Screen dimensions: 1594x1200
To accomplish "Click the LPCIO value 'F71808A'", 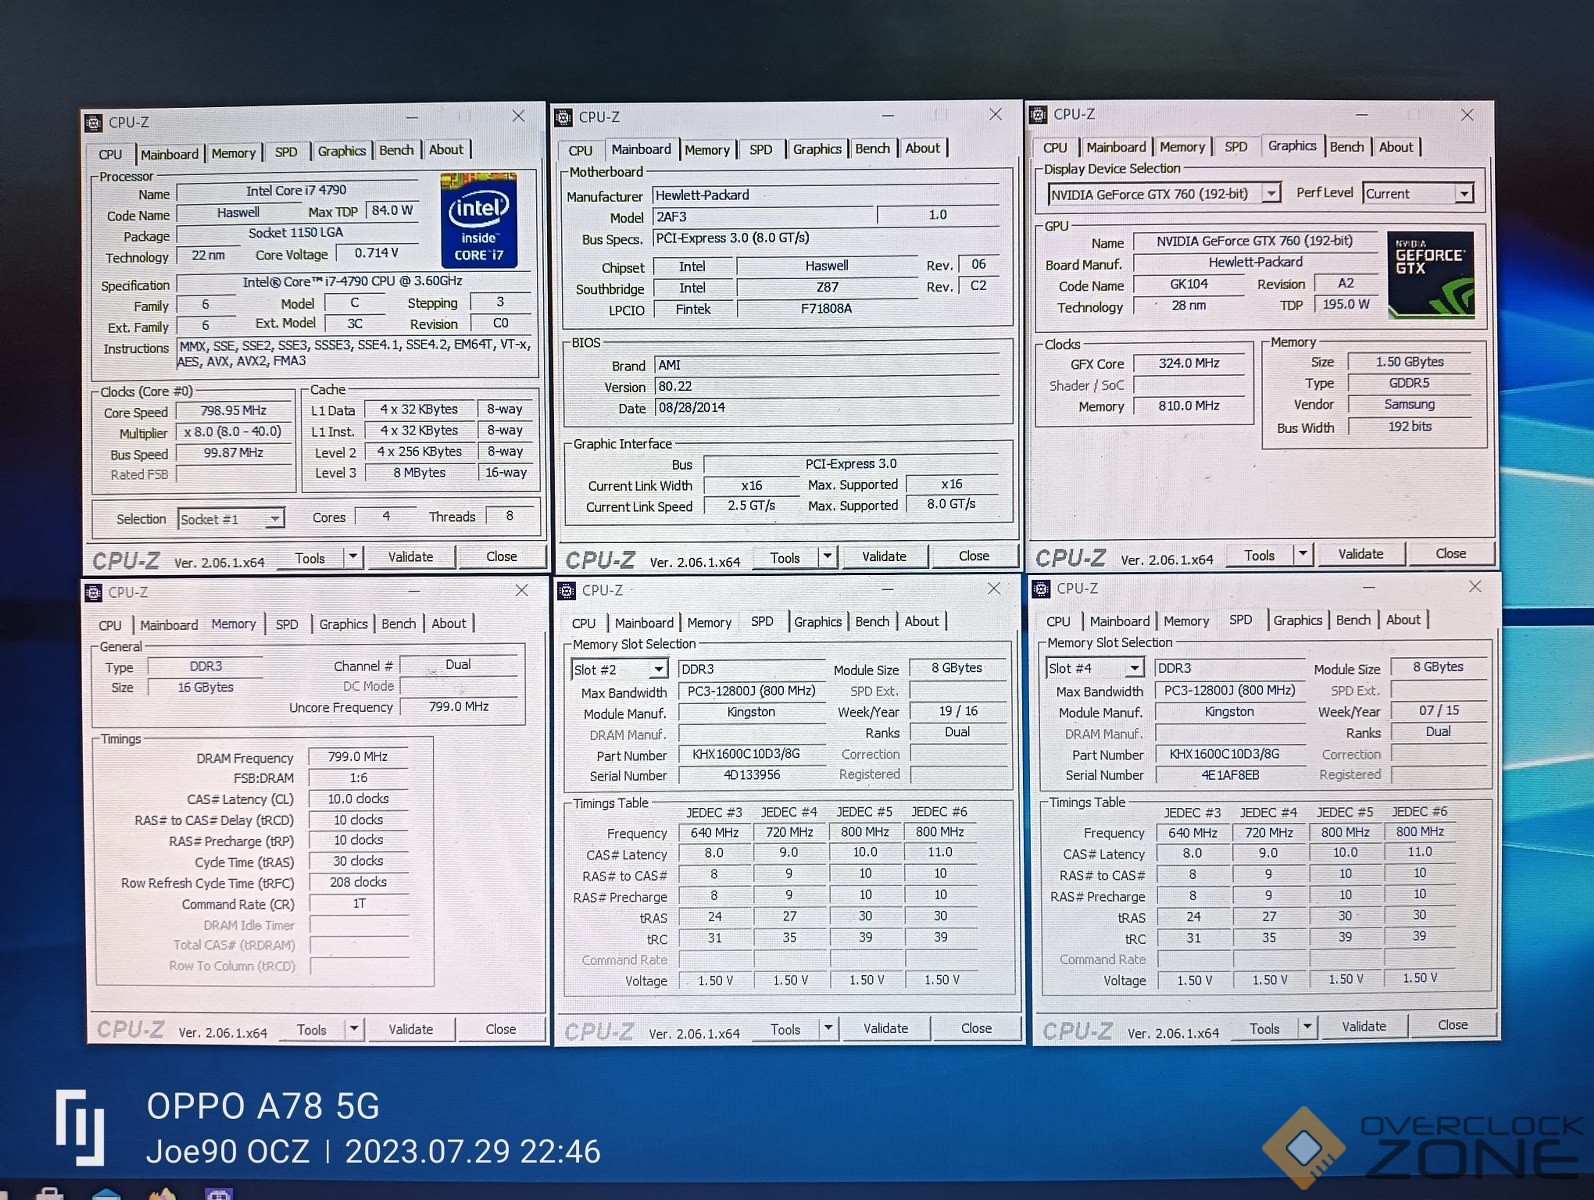I will tap(826, 309).
